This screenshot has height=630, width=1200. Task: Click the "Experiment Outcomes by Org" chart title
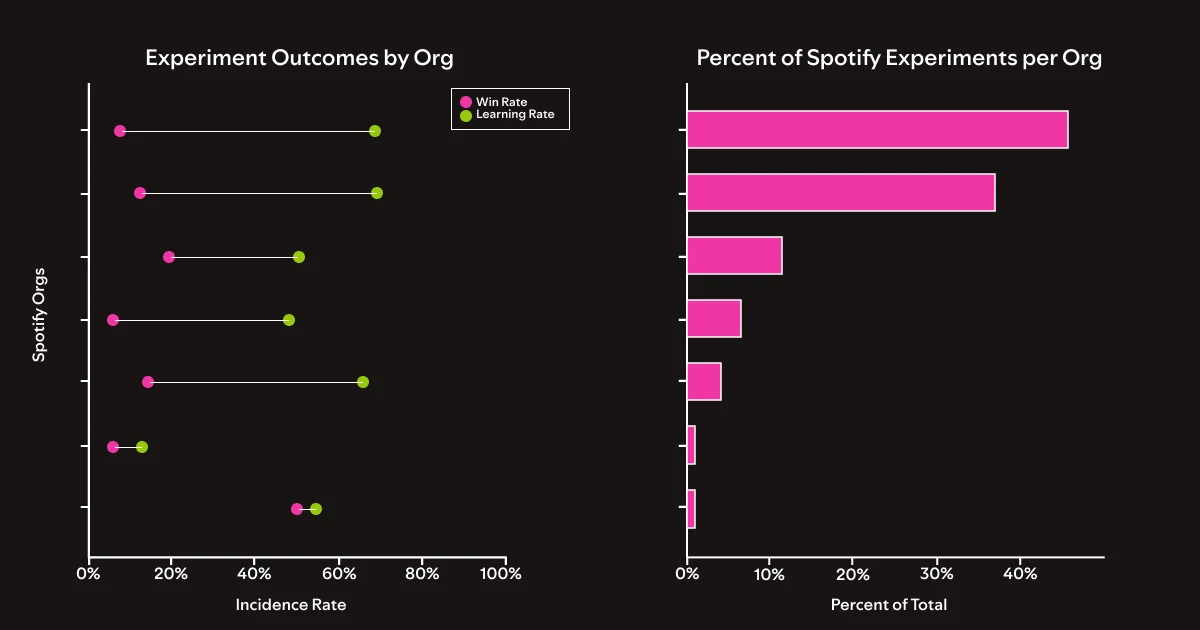(x=299, y=58)
